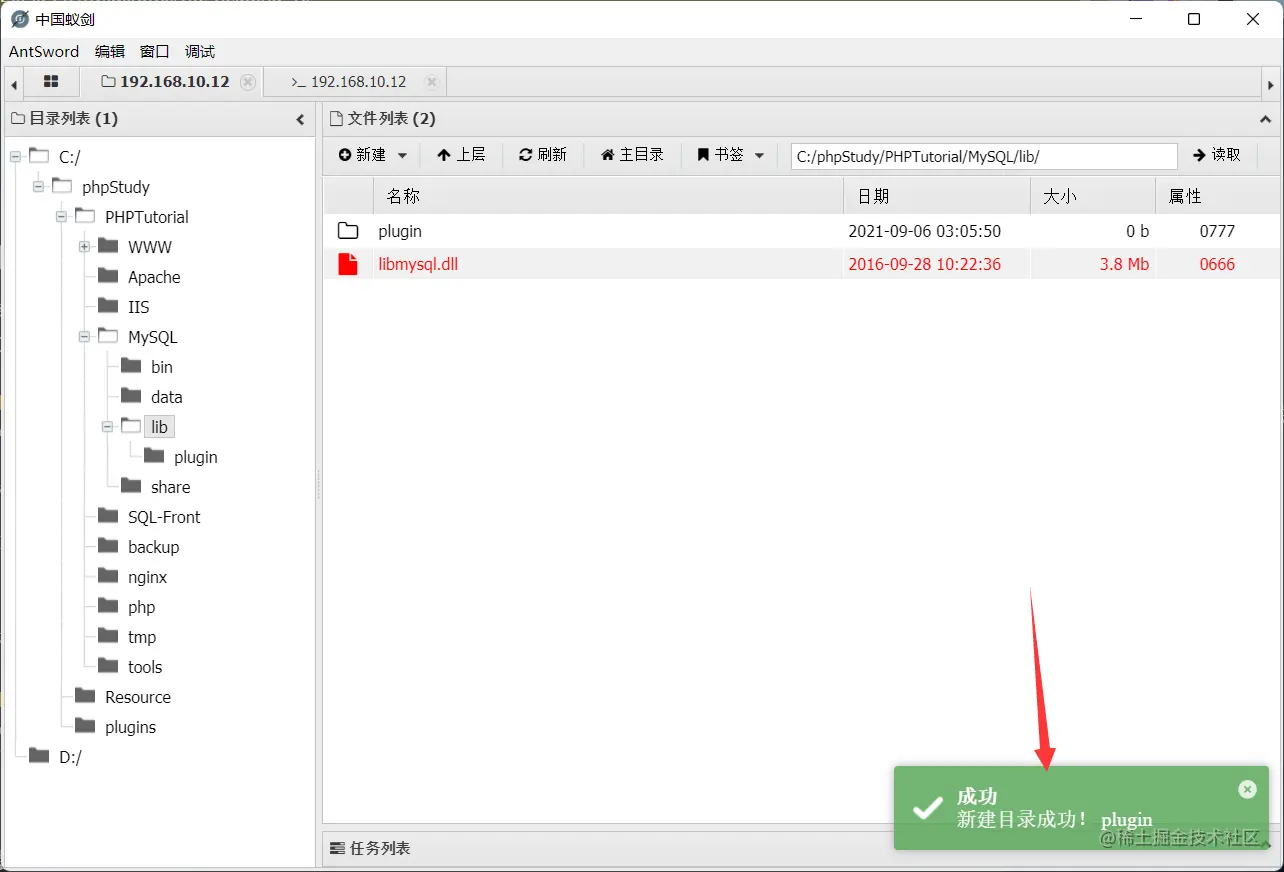
Task: Select the plugin folder icon in file list
Action: [348, 232]
